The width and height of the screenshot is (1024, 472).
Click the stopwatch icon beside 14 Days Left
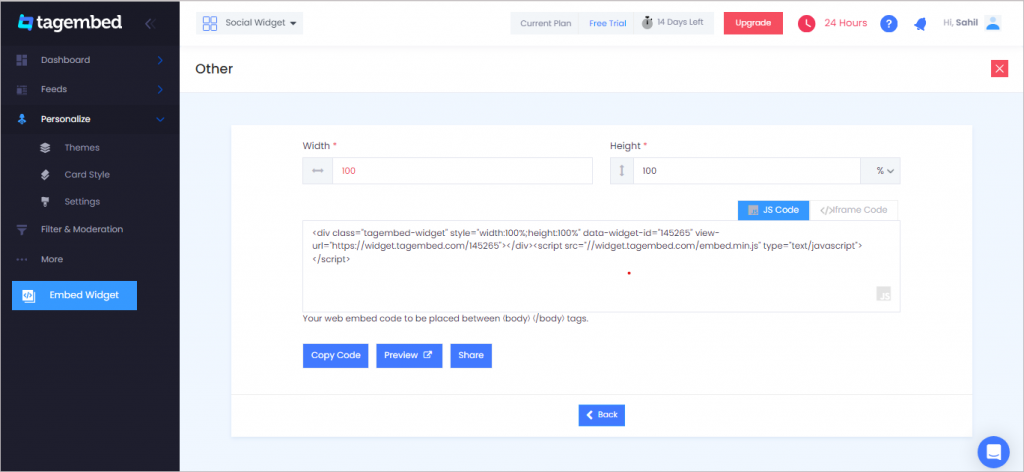(647, 23)
